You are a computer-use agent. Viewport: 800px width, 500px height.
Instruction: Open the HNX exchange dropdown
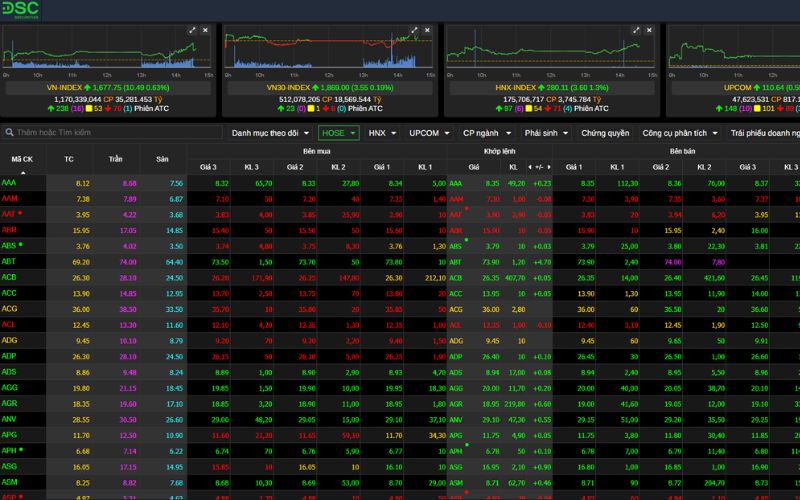tap(382, 133)
